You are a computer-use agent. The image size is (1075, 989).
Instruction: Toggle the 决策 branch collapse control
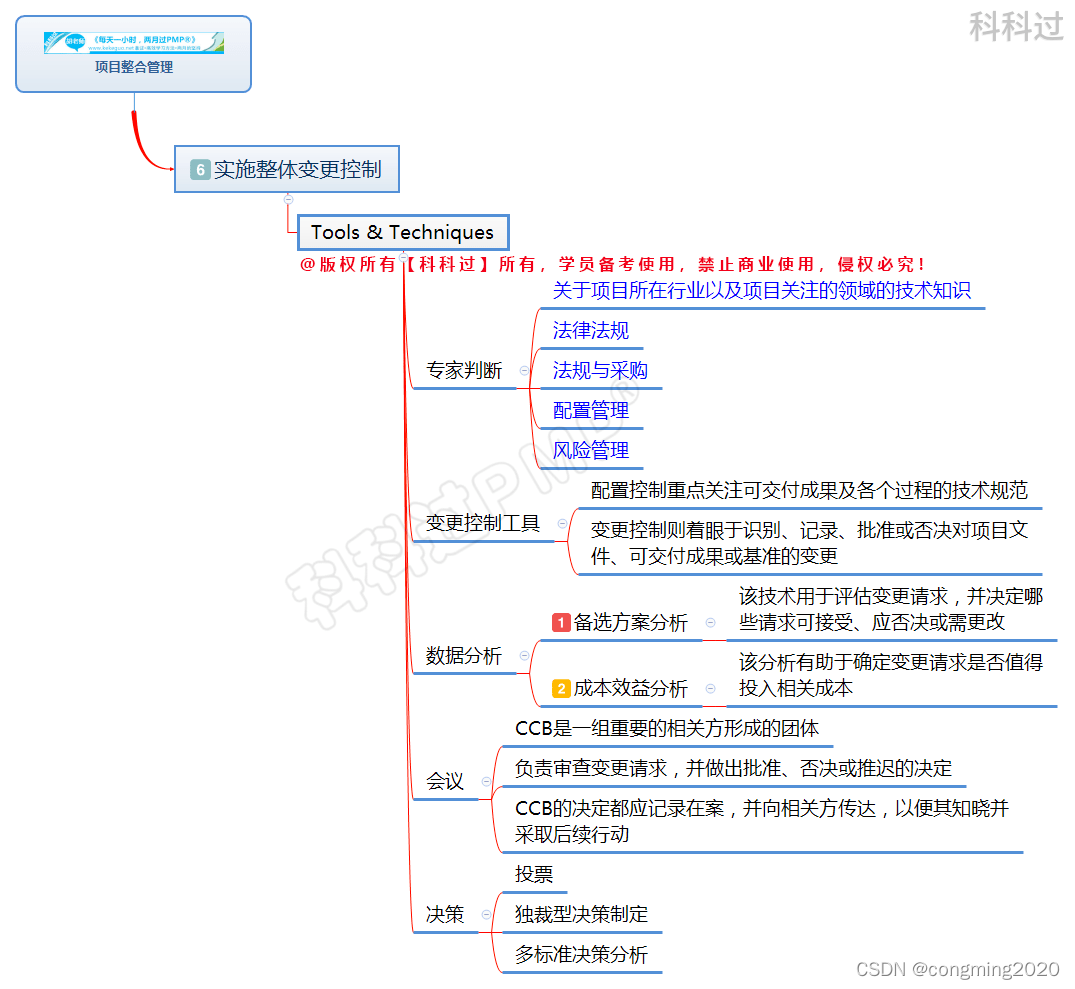486,914
